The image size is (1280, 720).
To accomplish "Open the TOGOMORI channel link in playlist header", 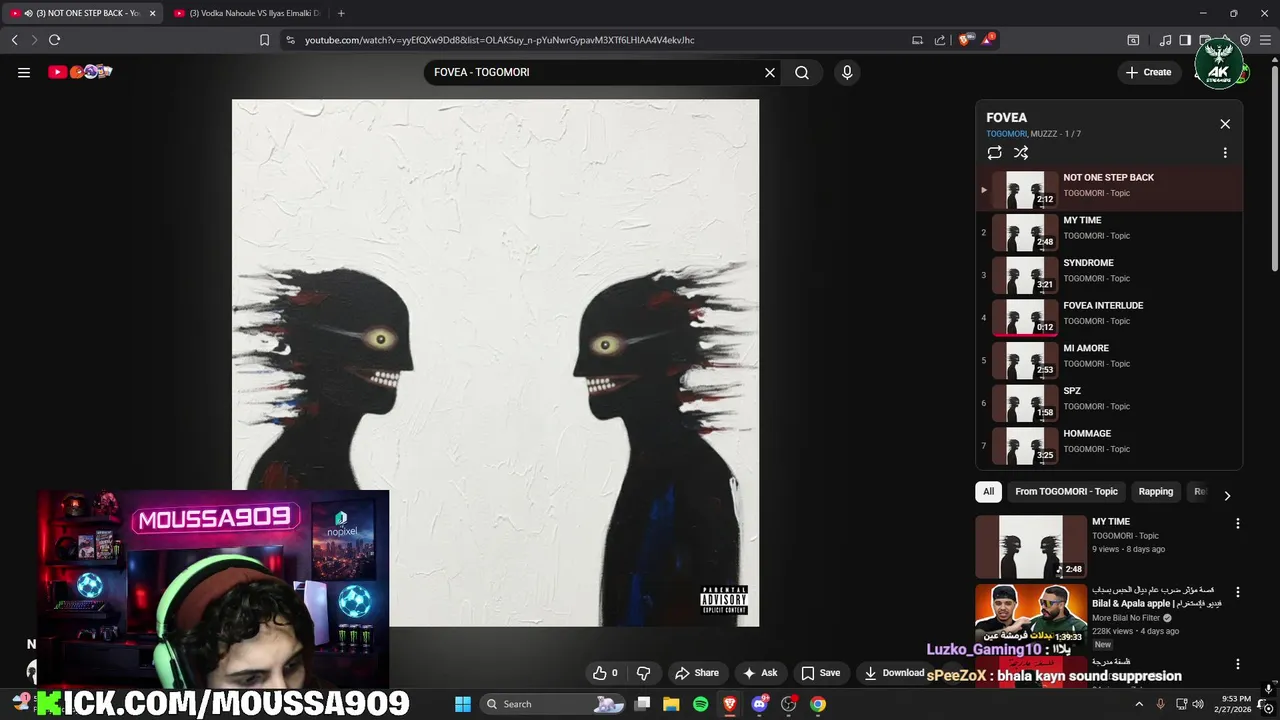I will click(x=1006, y=134).
